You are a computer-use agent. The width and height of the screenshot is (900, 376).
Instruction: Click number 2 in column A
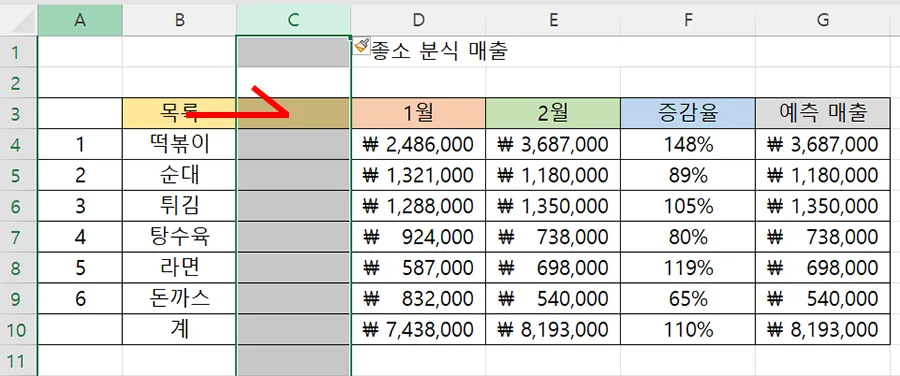click(x=80, y=175)
